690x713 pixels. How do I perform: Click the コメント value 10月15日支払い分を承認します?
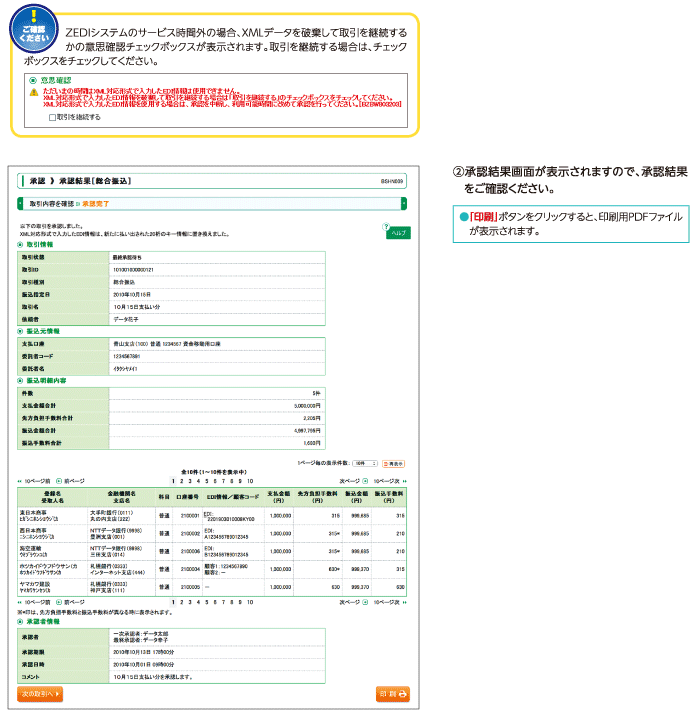coord(153,677)
